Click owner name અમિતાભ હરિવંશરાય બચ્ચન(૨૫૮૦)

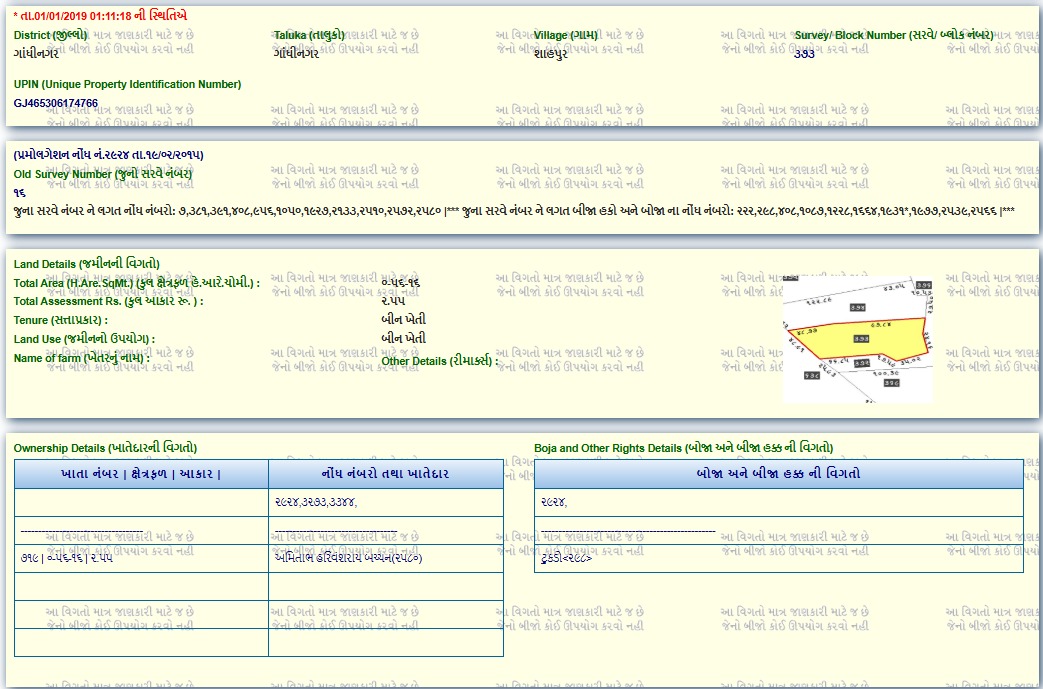[x=348, y=558]
